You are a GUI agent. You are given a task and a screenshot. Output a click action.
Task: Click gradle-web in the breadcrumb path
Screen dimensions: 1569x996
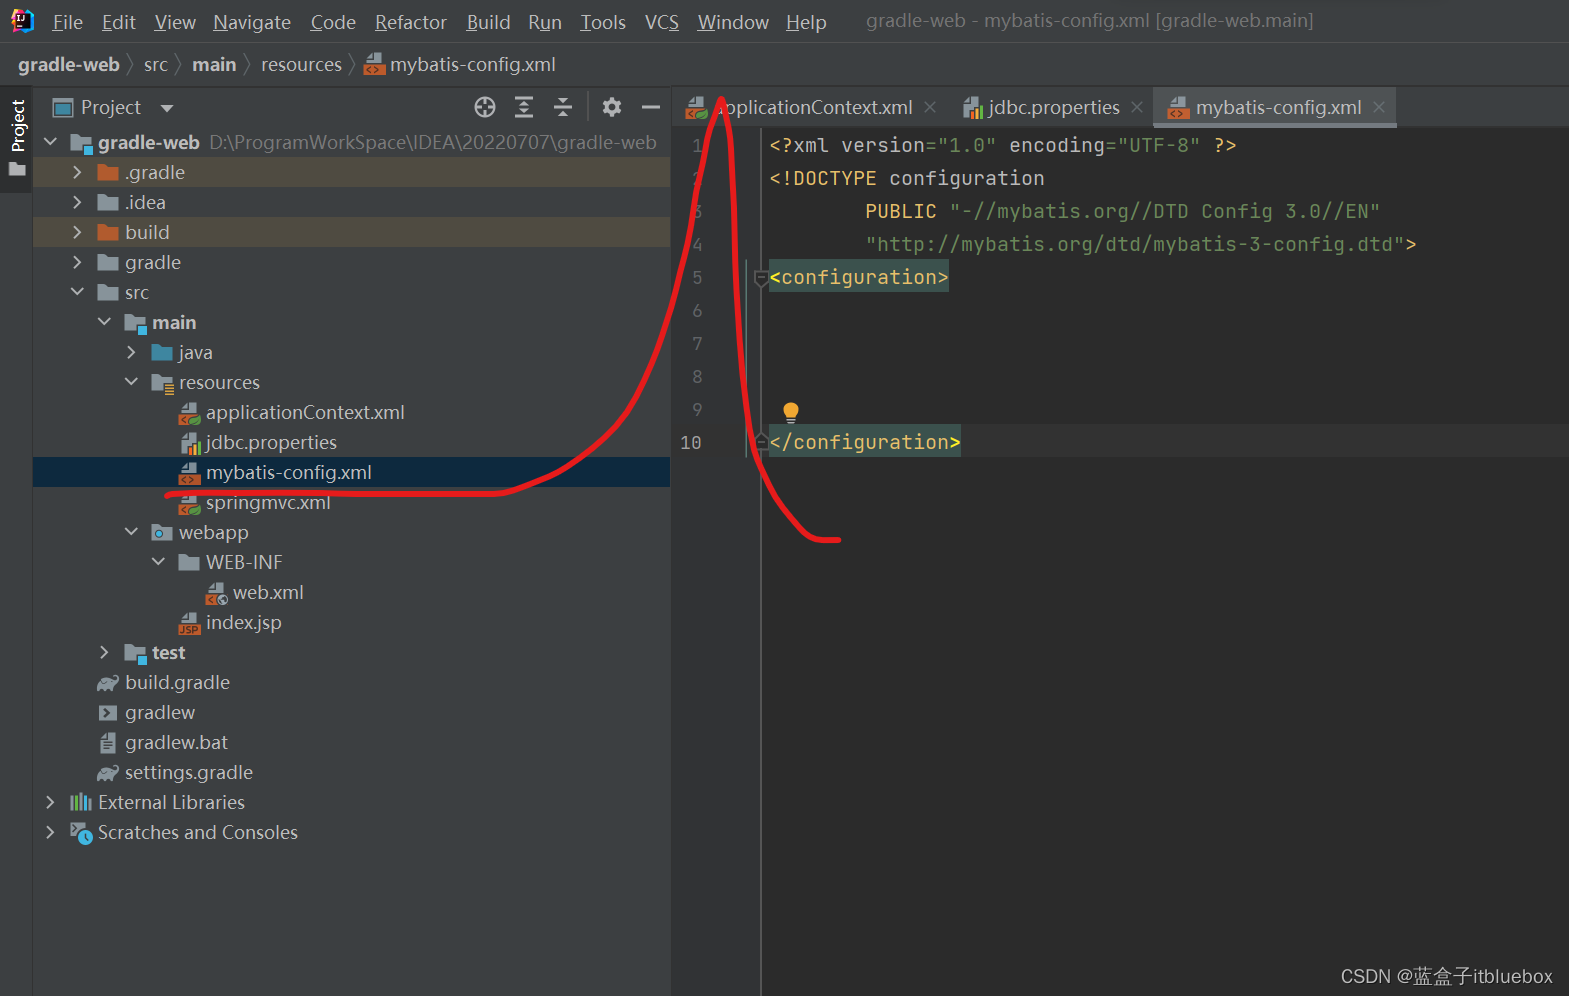click(x=69, y=65)
